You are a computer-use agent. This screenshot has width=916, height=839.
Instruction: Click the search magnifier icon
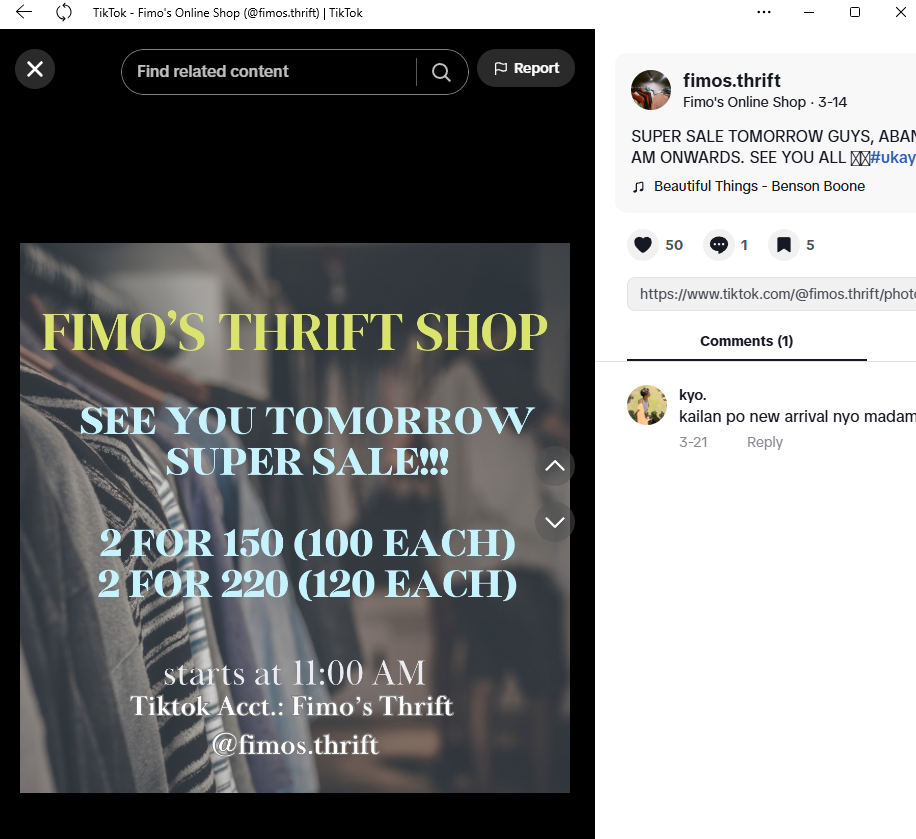tap(441, 72)
